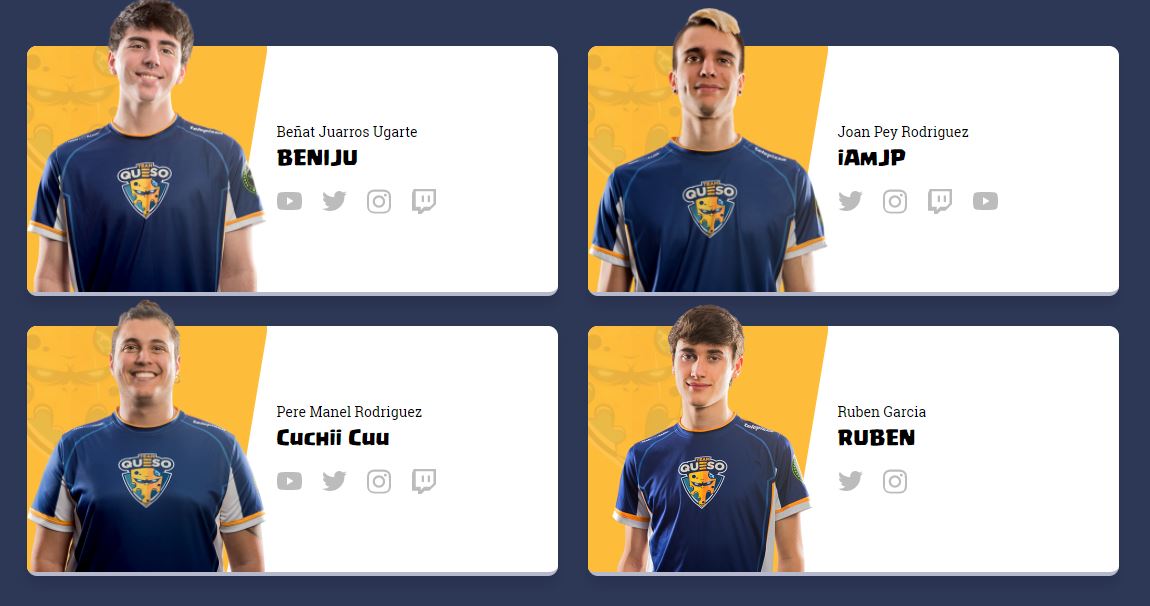The image size is (1150, 606).
Task: Open Cuchii Cuu's Twitter icon
Action: tap(334, 481)
